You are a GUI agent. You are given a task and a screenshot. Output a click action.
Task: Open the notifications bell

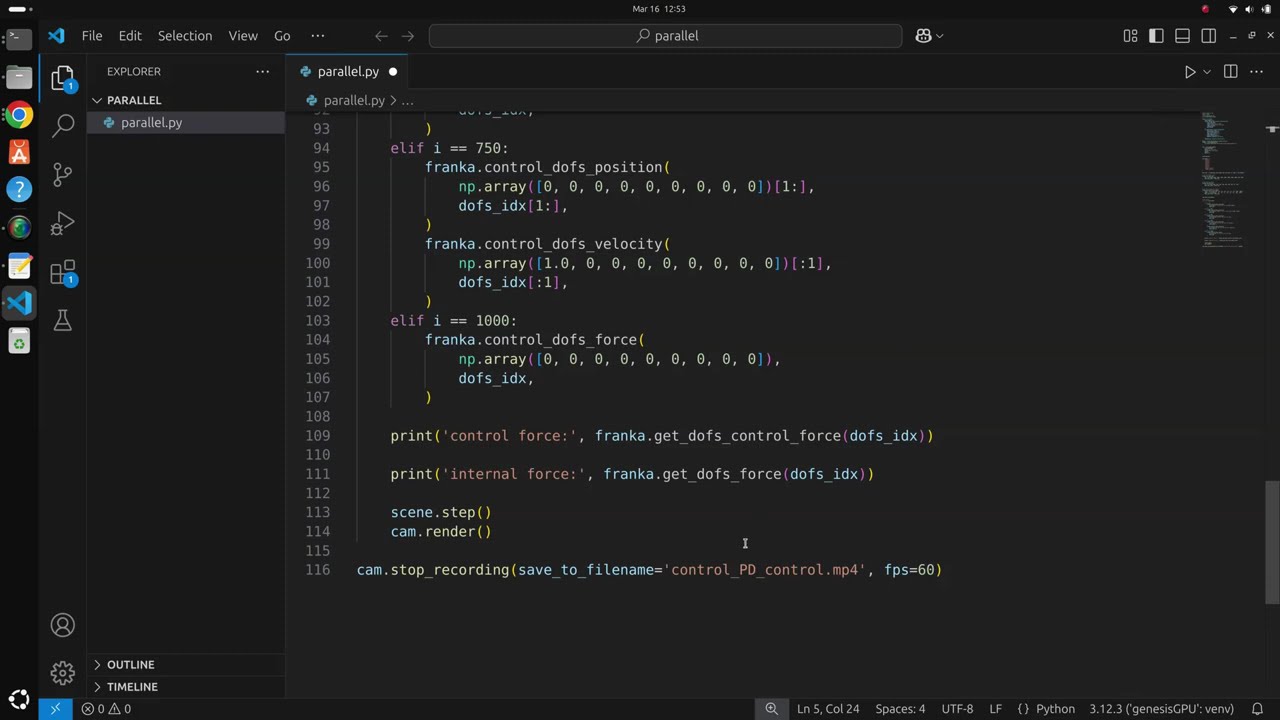[1258, 709]
